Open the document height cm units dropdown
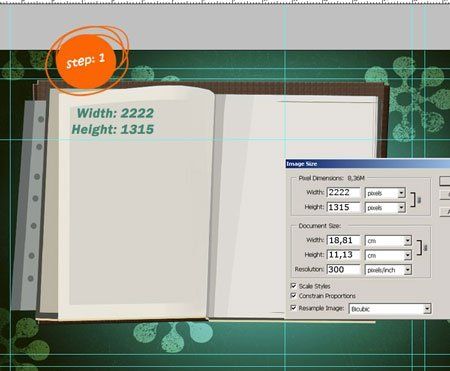The height and width of the screenshot is (371, 450). (388, 255)
